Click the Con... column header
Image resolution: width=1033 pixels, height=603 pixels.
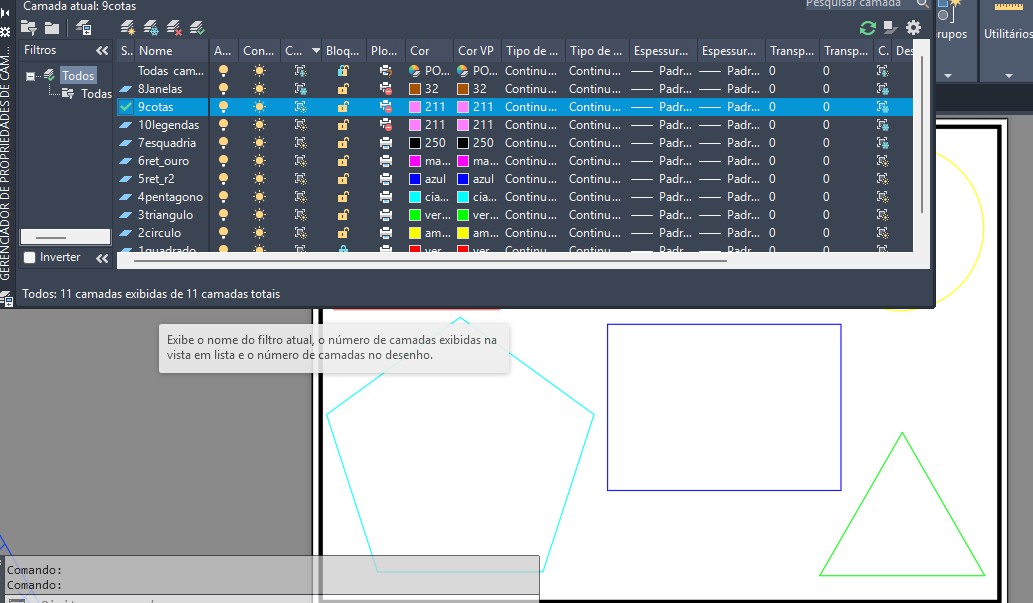click(x=259, y=51)
